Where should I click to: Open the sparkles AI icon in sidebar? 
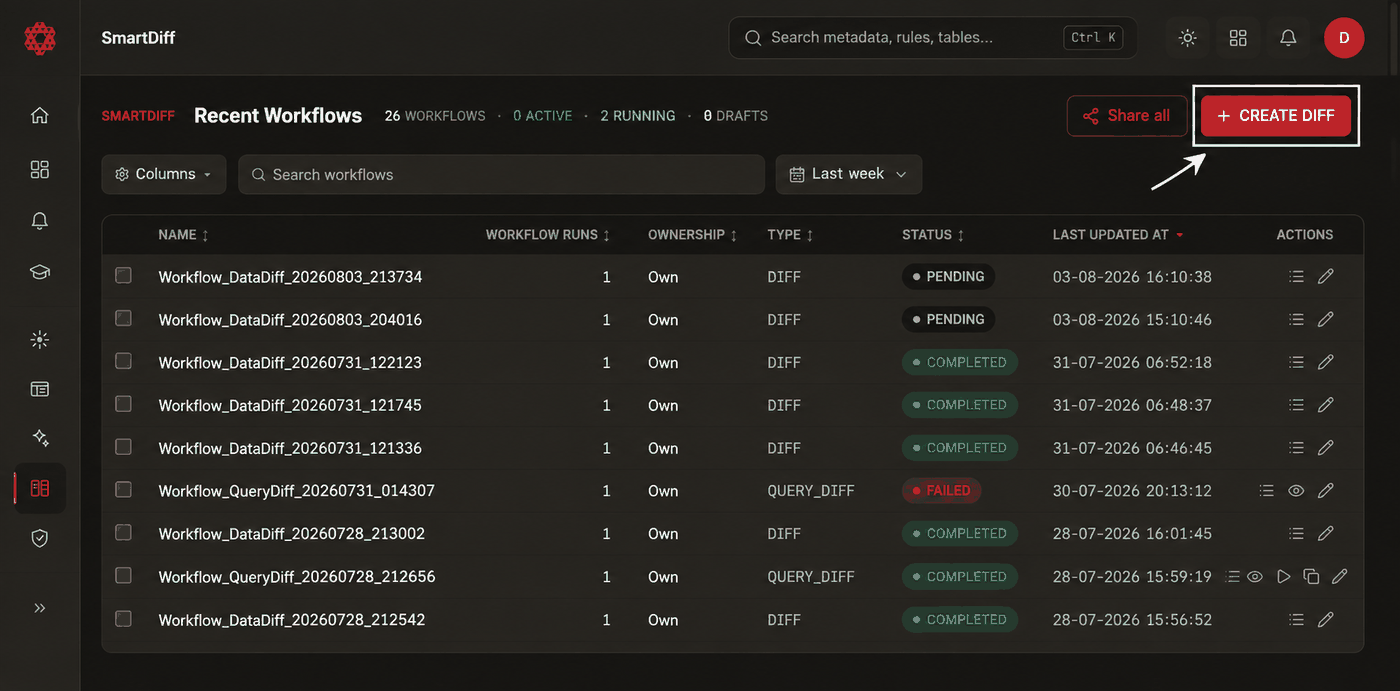tap(40, 438)
